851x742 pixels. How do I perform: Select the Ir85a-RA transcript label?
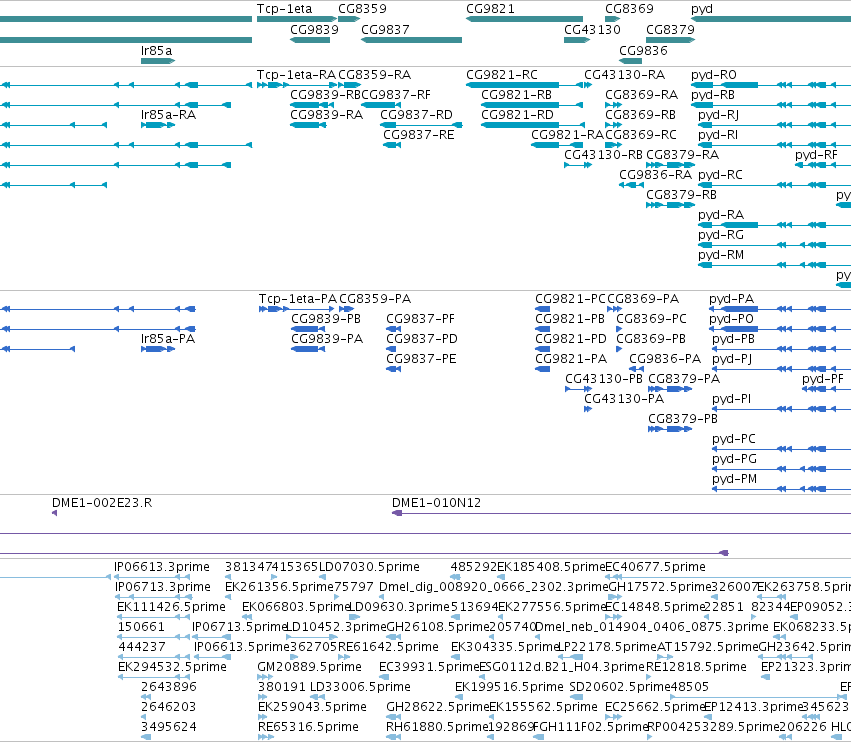(168, 115)
